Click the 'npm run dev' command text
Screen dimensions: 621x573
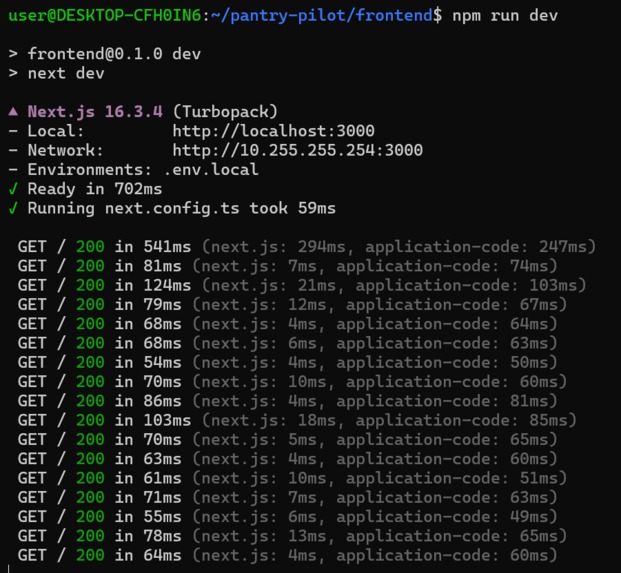pos(505,16)
